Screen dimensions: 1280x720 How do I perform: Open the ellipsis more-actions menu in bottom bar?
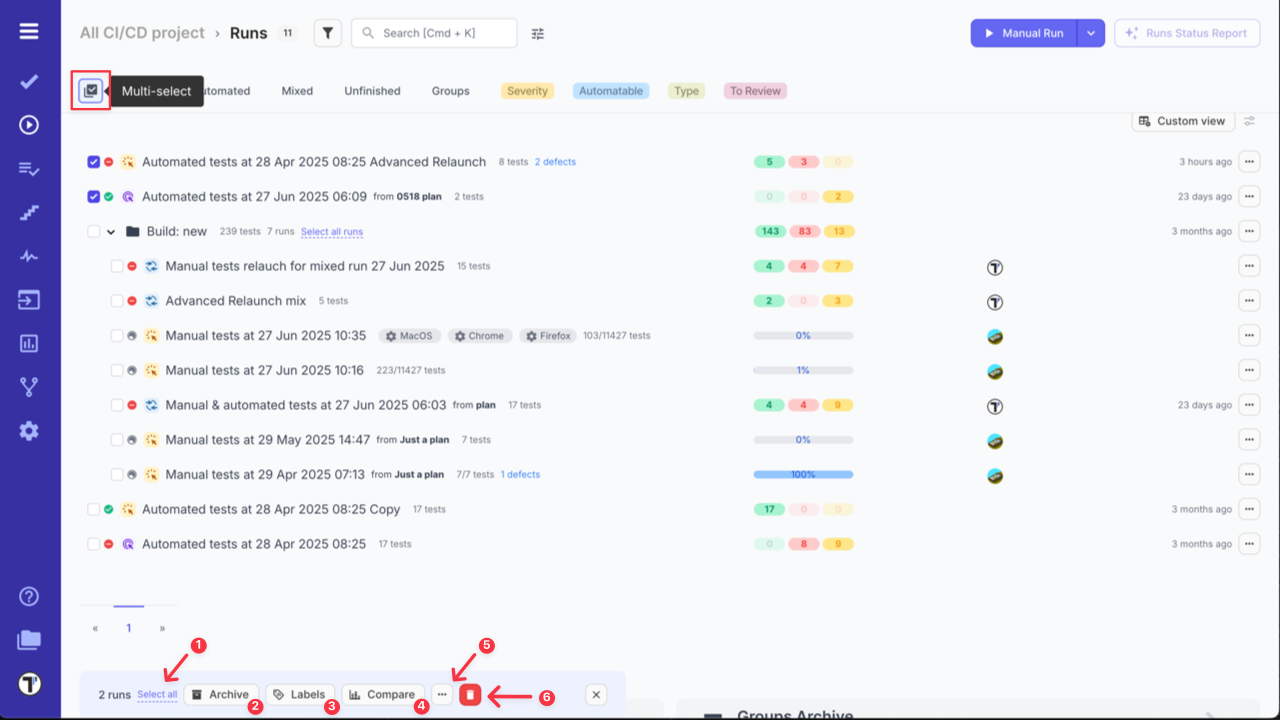coord(442,694)
